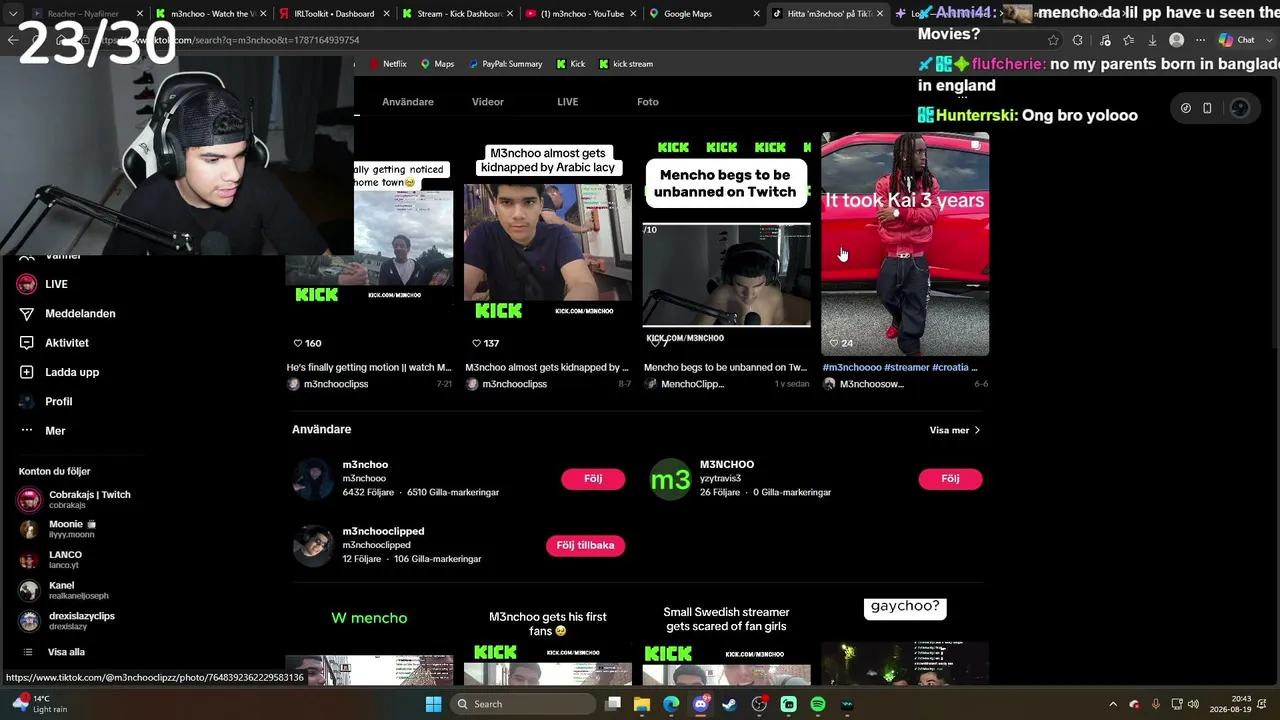Open the Maps bookmark
Viewport: 1280px width, 720px height.
pyautogui.click(x=437, y=64)
